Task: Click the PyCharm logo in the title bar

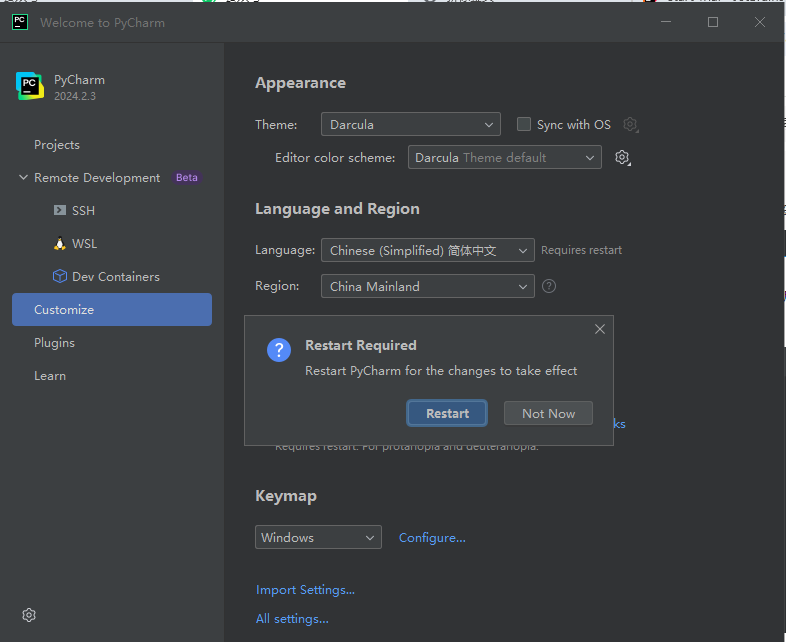Action: [x=20, y=22]
